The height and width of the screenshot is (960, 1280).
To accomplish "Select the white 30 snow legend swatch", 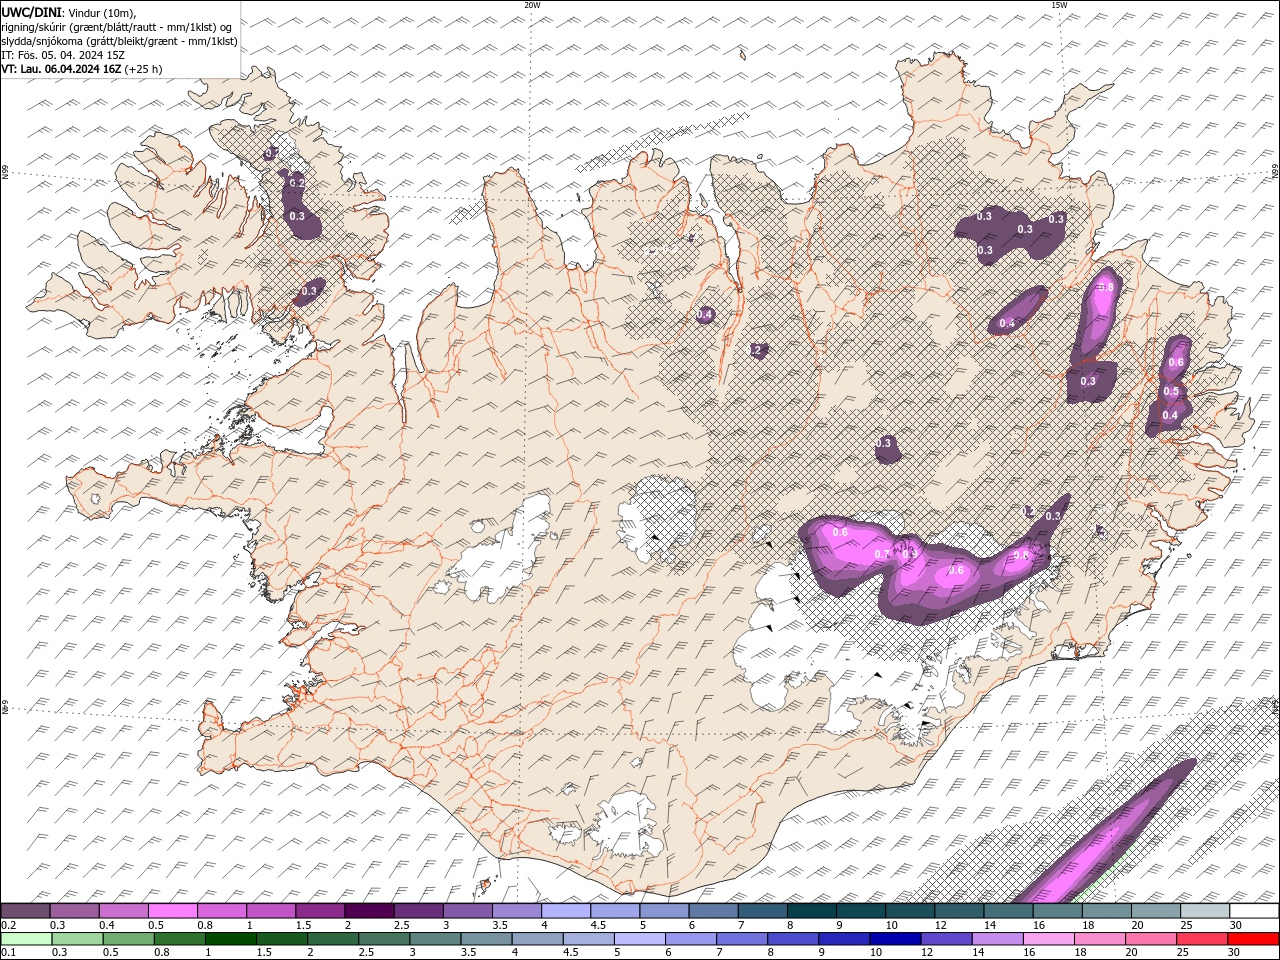I will 1254,911.
